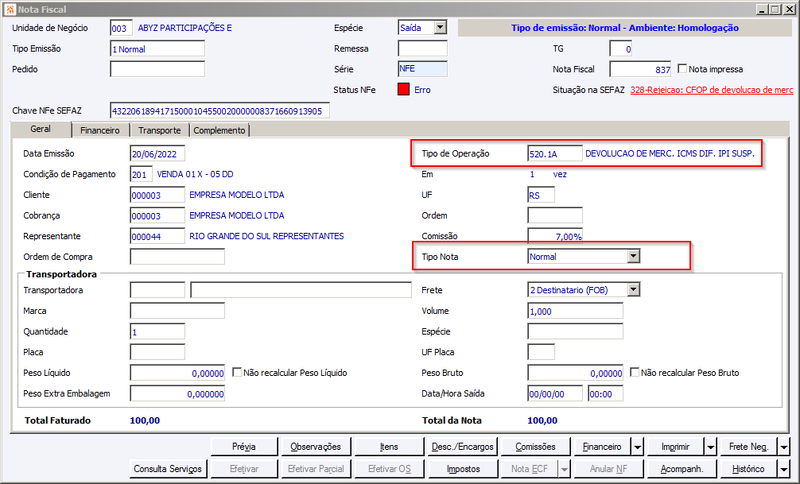Open the 328-Rejeicao SEFAZ situation link

[712, 90]
